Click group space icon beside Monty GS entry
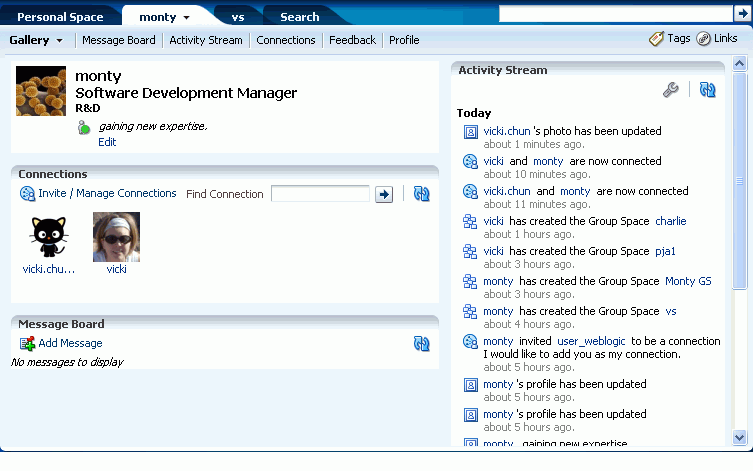Viewport: 753px width, 471px height. 470,281
